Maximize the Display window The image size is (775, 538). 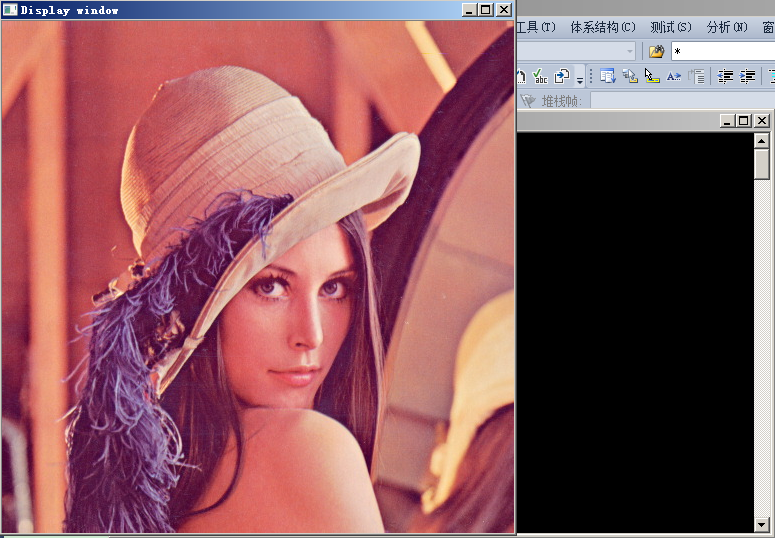tap(486, 10)
